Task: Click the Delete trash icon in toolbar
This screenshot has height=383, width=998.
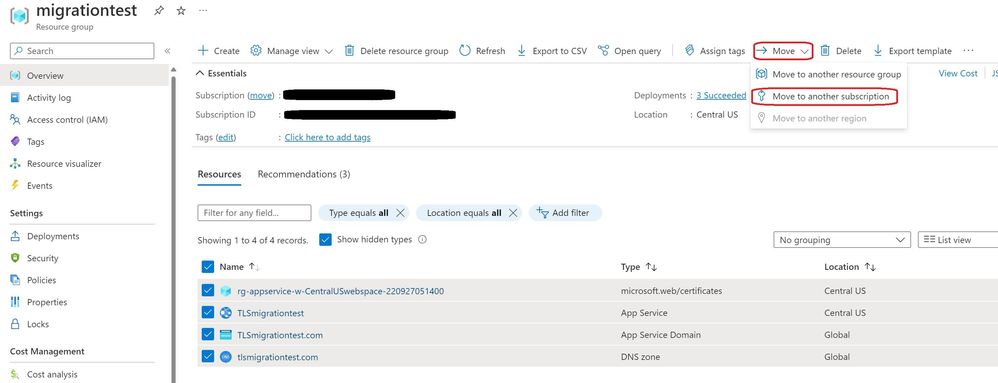Action: point(825,51)
